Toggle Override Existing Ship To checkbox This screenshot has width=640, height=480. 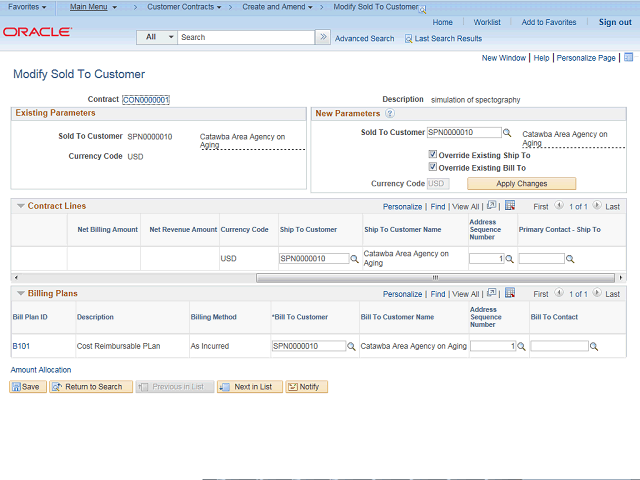tap(433, 154)
